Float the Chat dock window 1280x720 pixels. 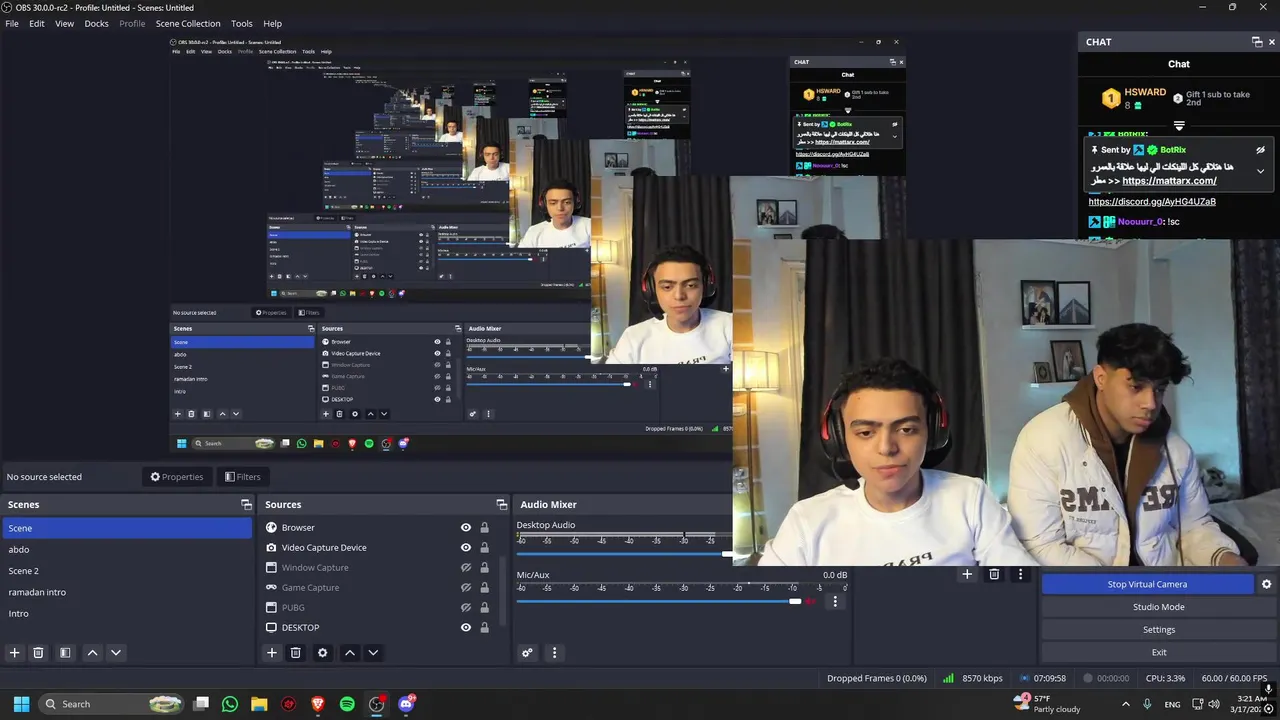tap(1257, 42)
